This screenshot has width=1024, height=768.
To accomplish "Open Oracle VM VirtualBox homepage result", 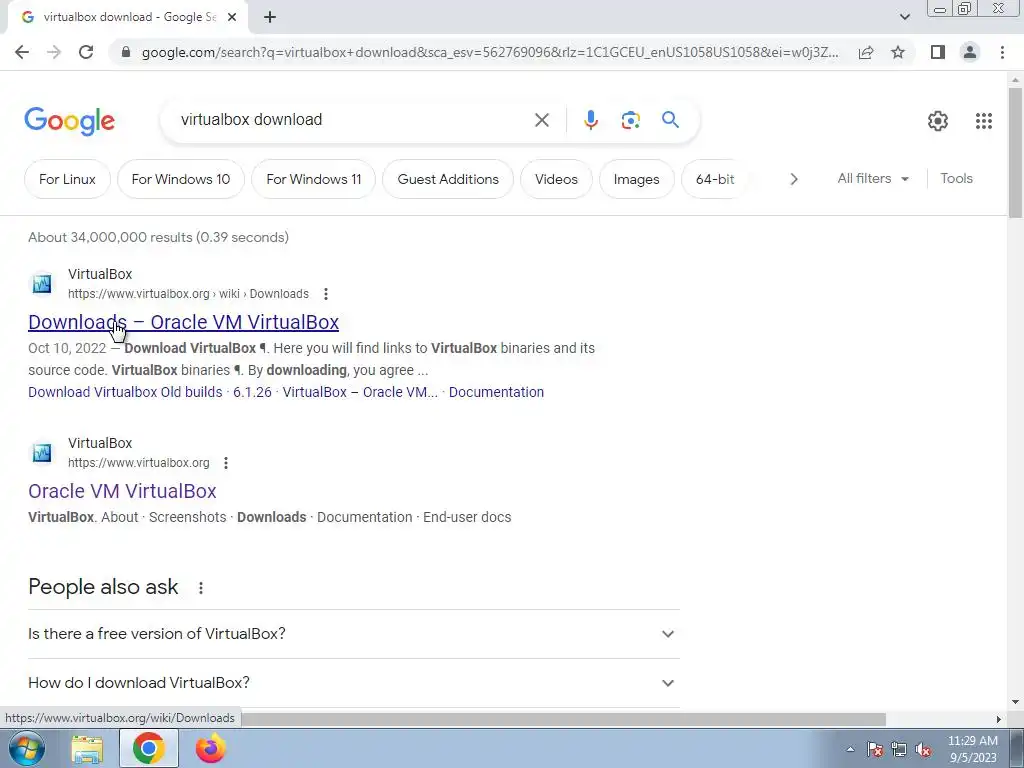I will pyautogui.click(x=122, y=491).
